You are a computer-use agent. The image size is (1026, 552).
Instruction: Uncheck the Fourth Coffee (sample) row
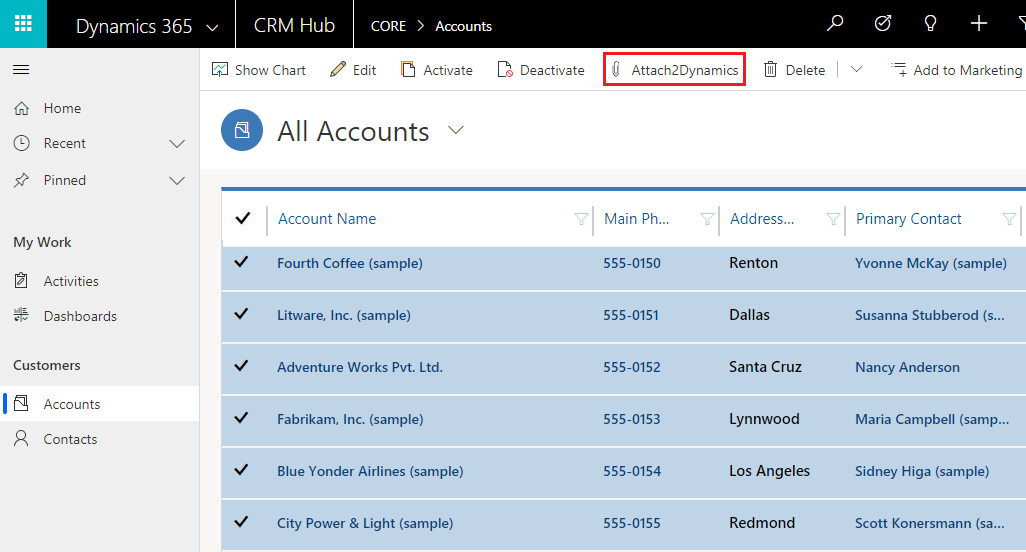(241, 262)
